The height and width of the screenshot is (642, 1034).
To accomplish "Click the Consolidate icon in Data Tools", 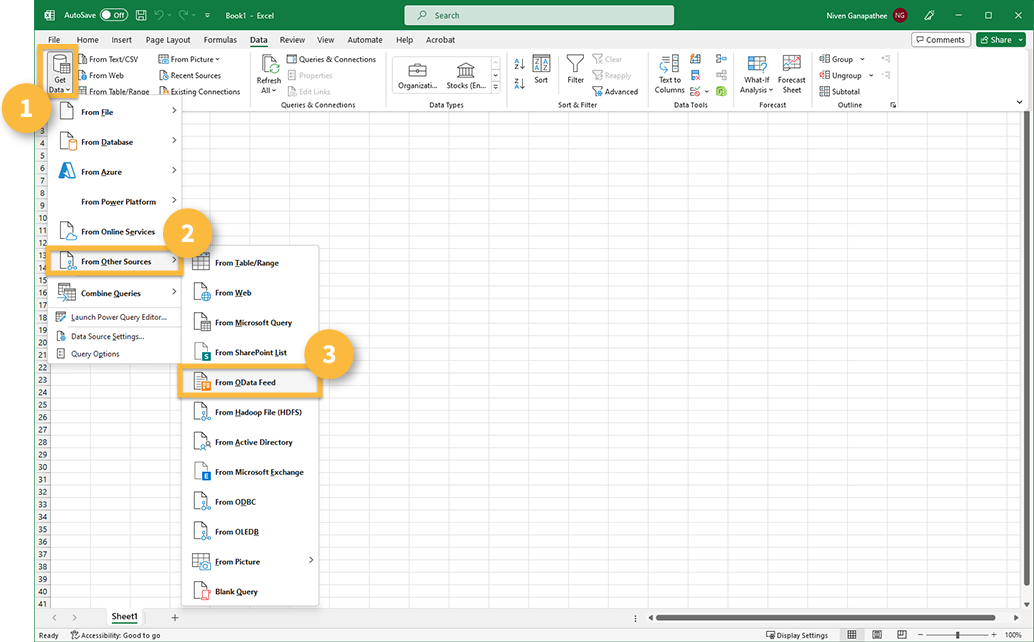I will tap(721, 59).
